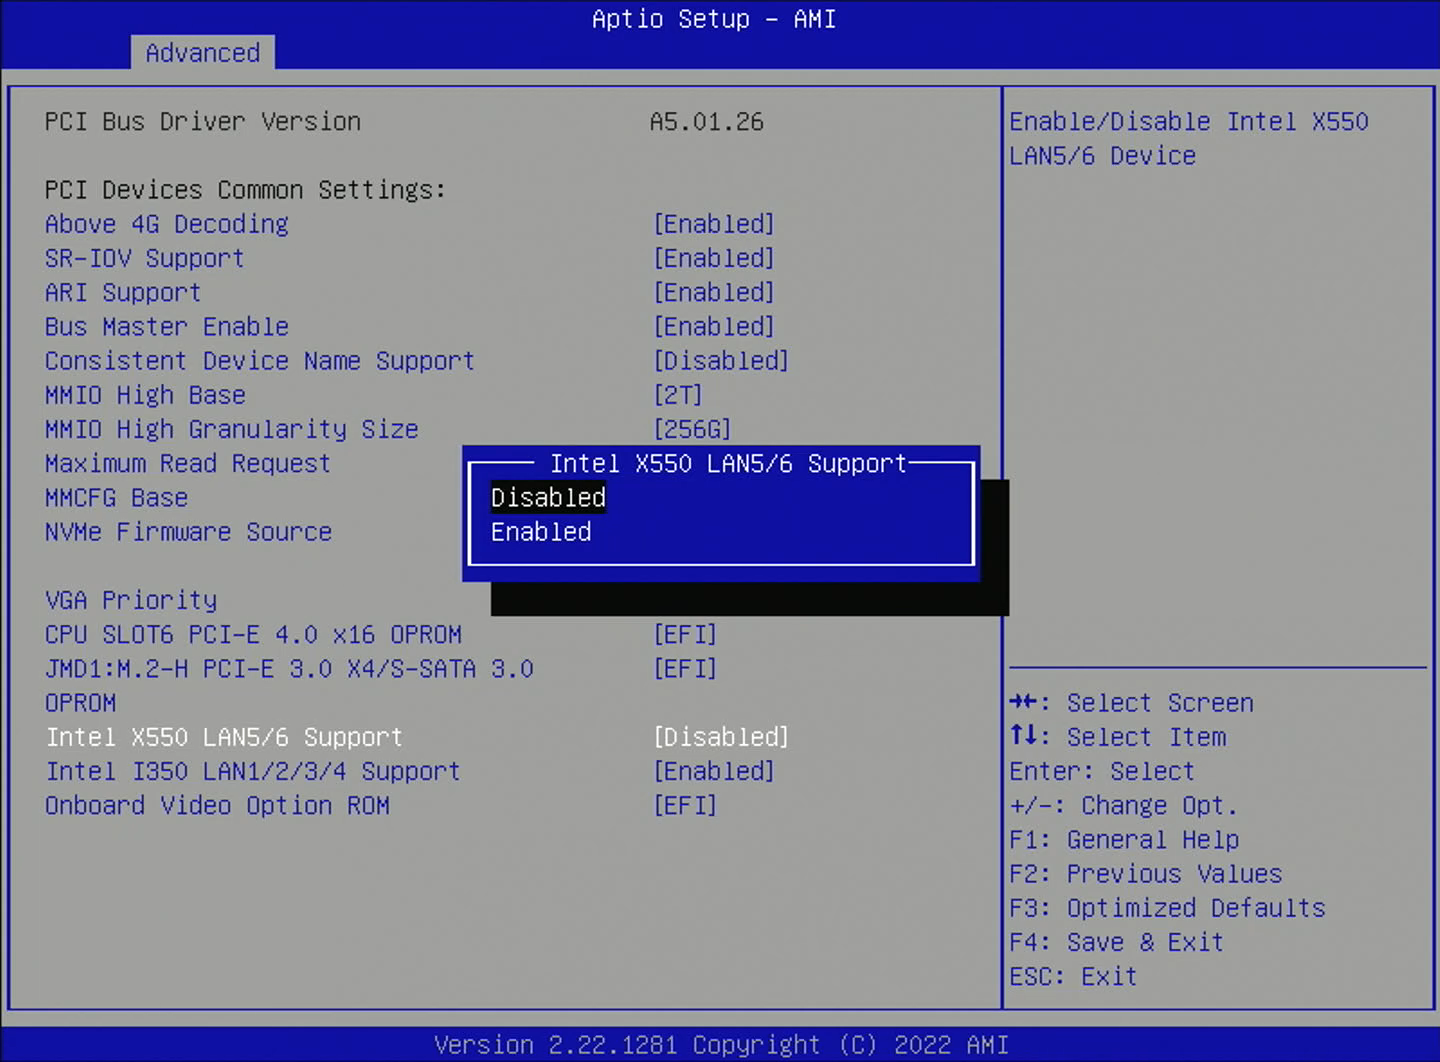
Task: Change Consistent Device Name [Disabled] value
Action: pos(721,361)
